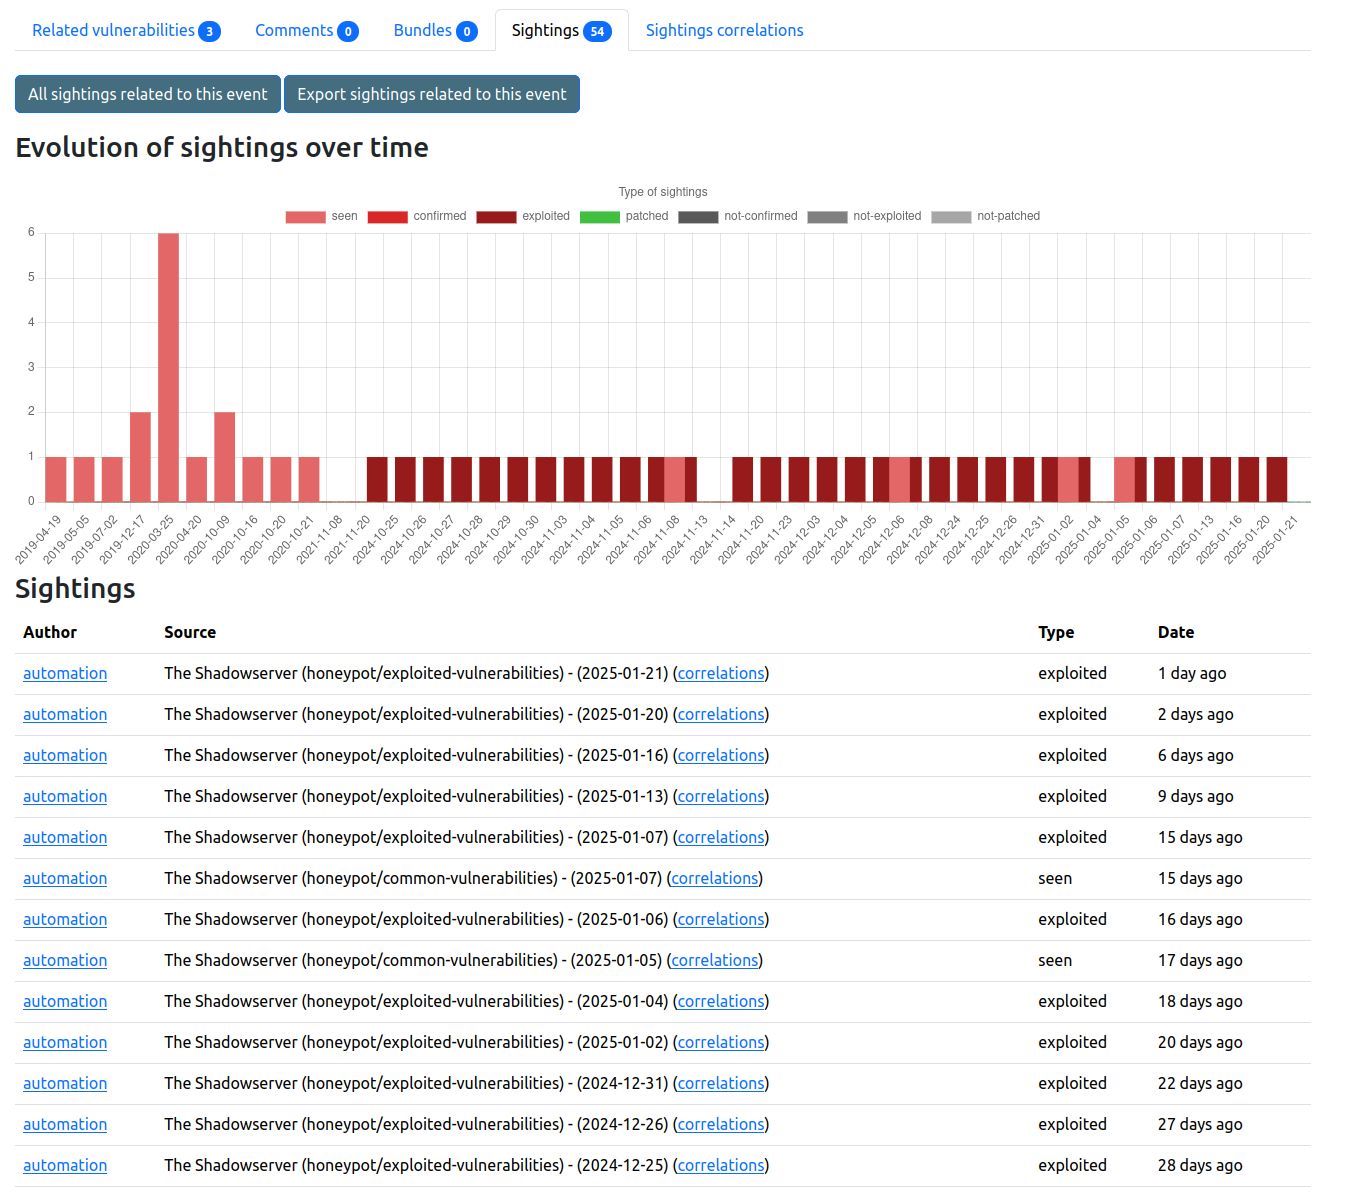Open automation author for 2024-12-31 row
The height and width of the screenshot is (1192, 1367).
65,1083
